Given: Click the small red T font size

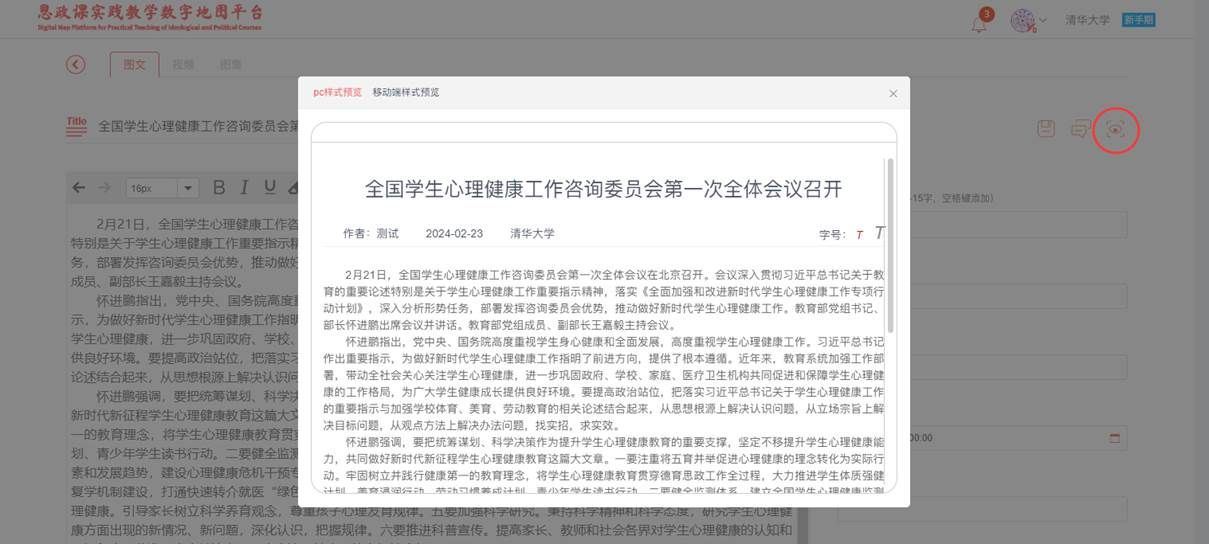Looking at the screenshot, I should tap(858, 235).
